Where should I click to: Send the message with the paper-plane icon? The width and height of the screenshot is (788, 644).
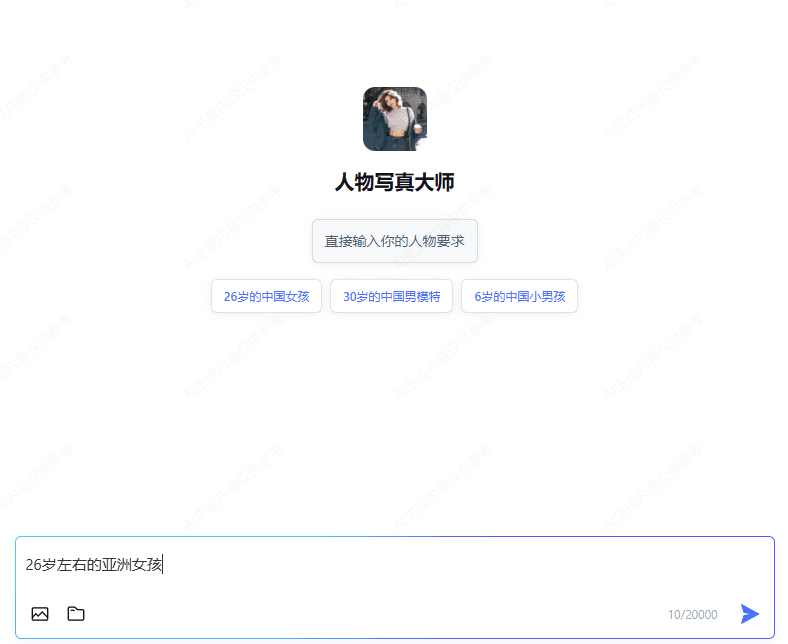[749, 614]
